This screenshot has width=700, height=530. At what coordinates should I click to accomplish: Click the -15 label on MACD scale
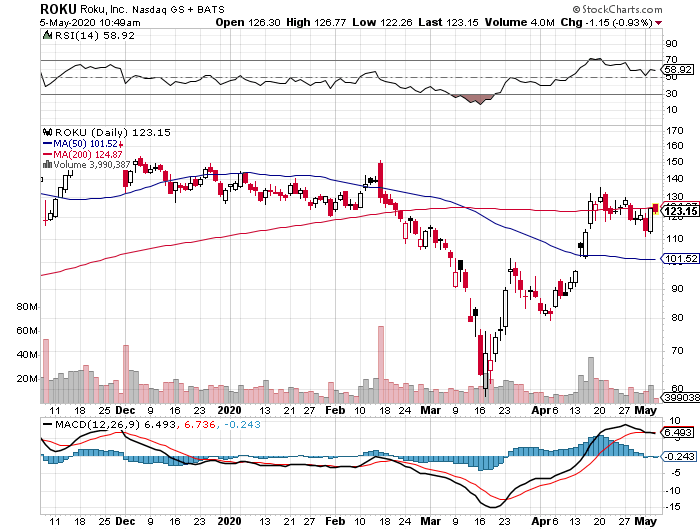673,506
